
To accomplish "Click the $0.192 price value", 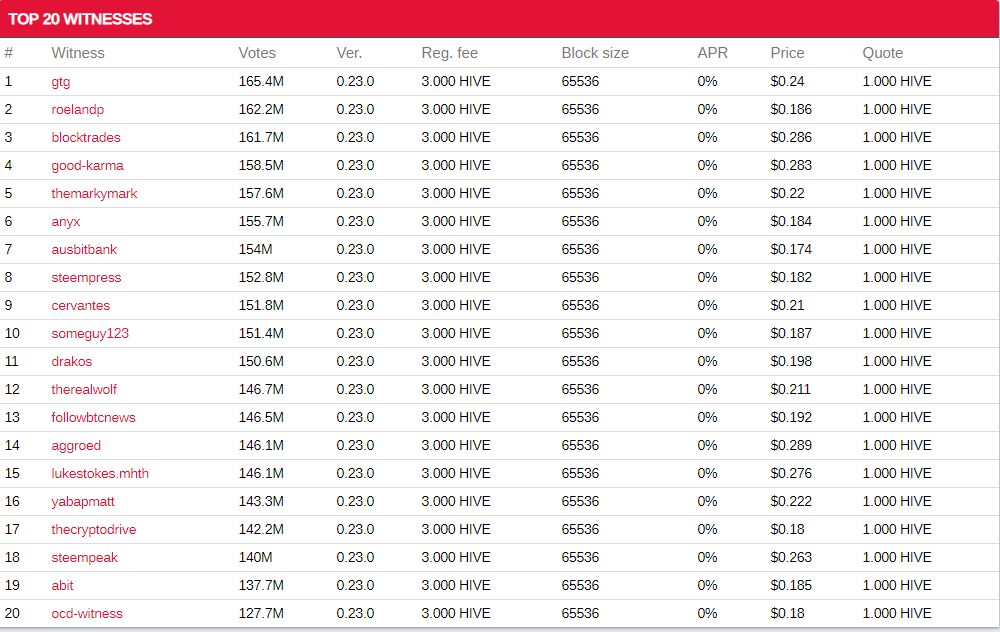I will click(x=791, y=418).
